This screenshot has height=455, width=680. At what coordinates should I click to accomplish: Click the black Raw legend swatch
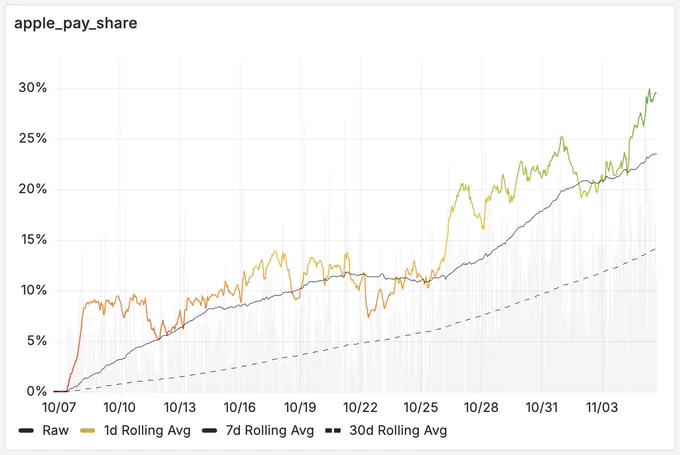[26, 431]
